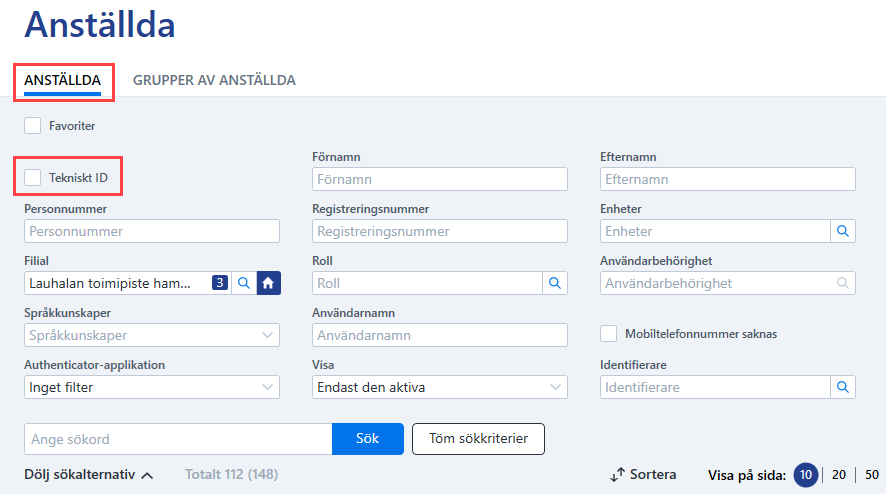The height and width of the screenshot is (494, 886).
Task: Click the Användarbehörighet text field
Action: pos(728,283)
